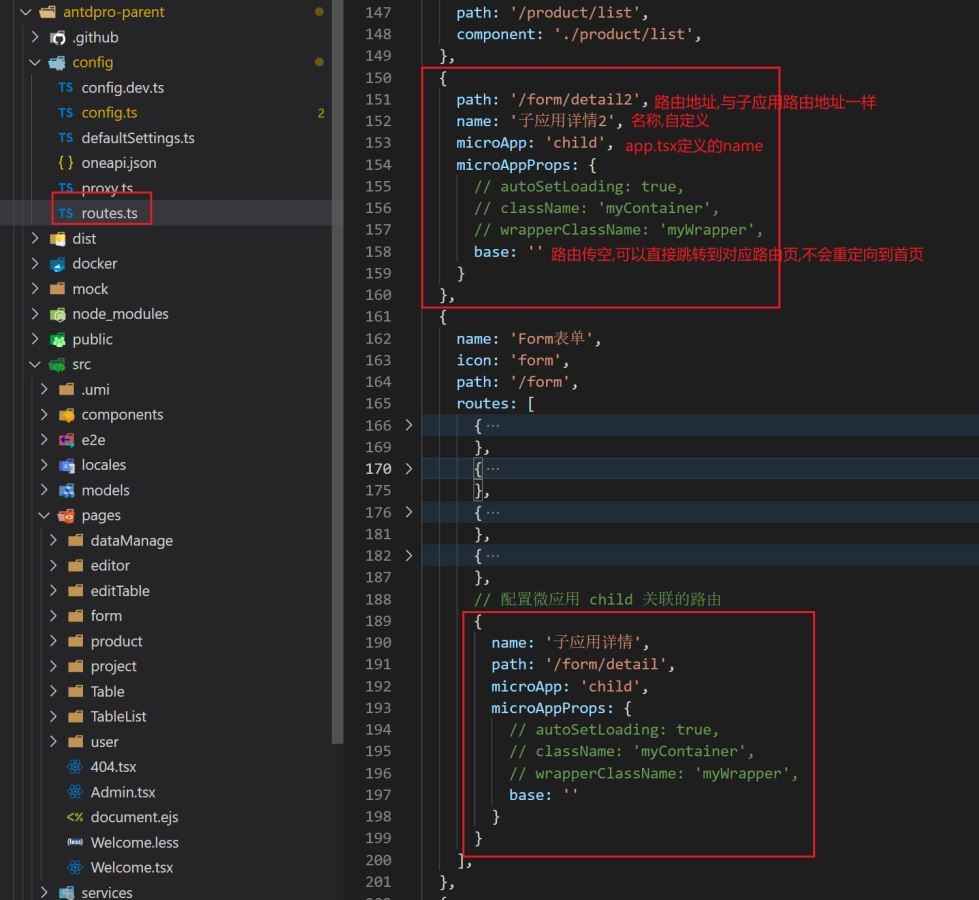Click React icon of Welcome.tsx
This screenshot has width=979, height=900.
point(75,868)
